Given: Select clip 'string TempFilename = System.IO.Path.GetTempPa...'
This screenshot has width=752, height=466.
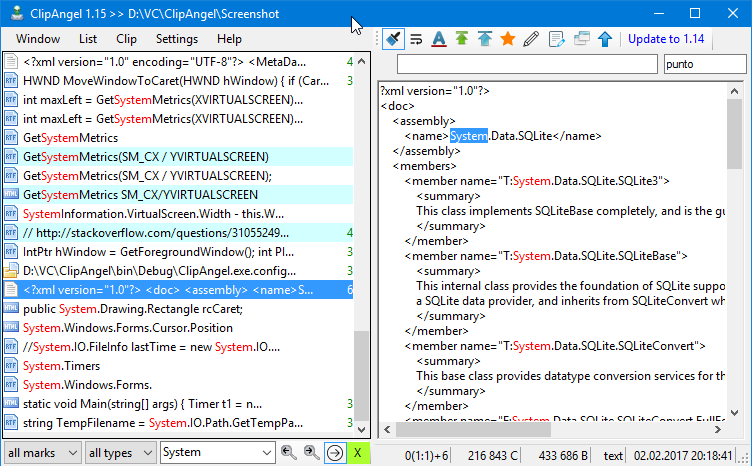Looking at the screenshot, I should click(178, 423).
